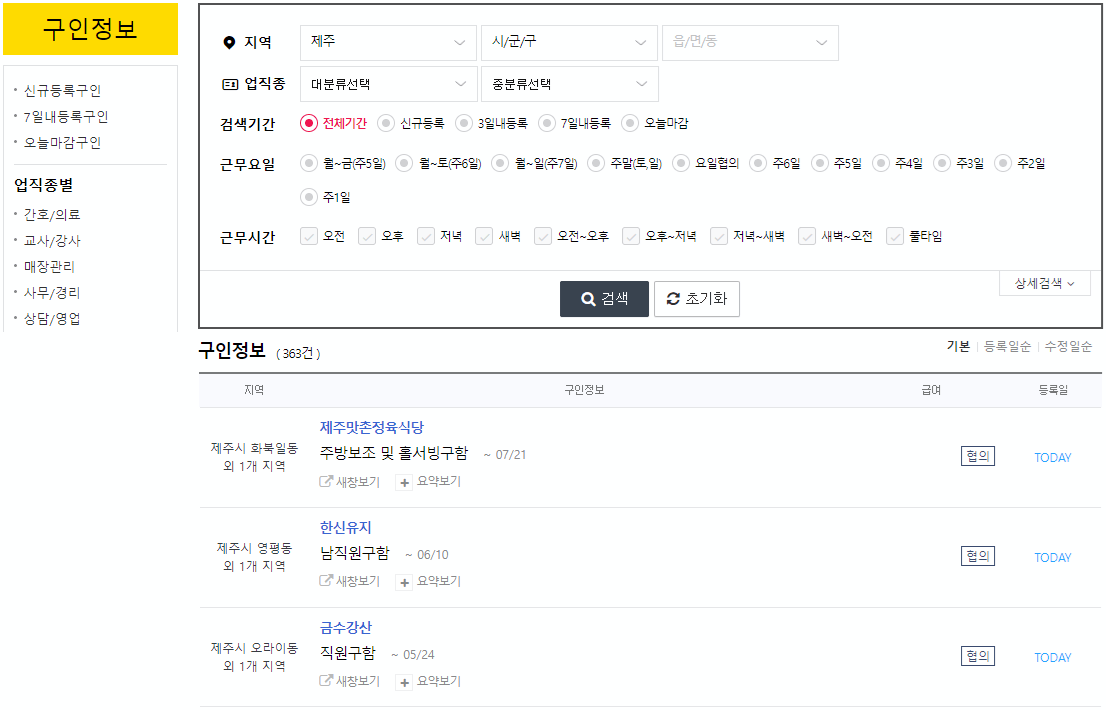Click the location pin icon beside 지역
The image size is (1106, 710).
click(x=229, y=43)
